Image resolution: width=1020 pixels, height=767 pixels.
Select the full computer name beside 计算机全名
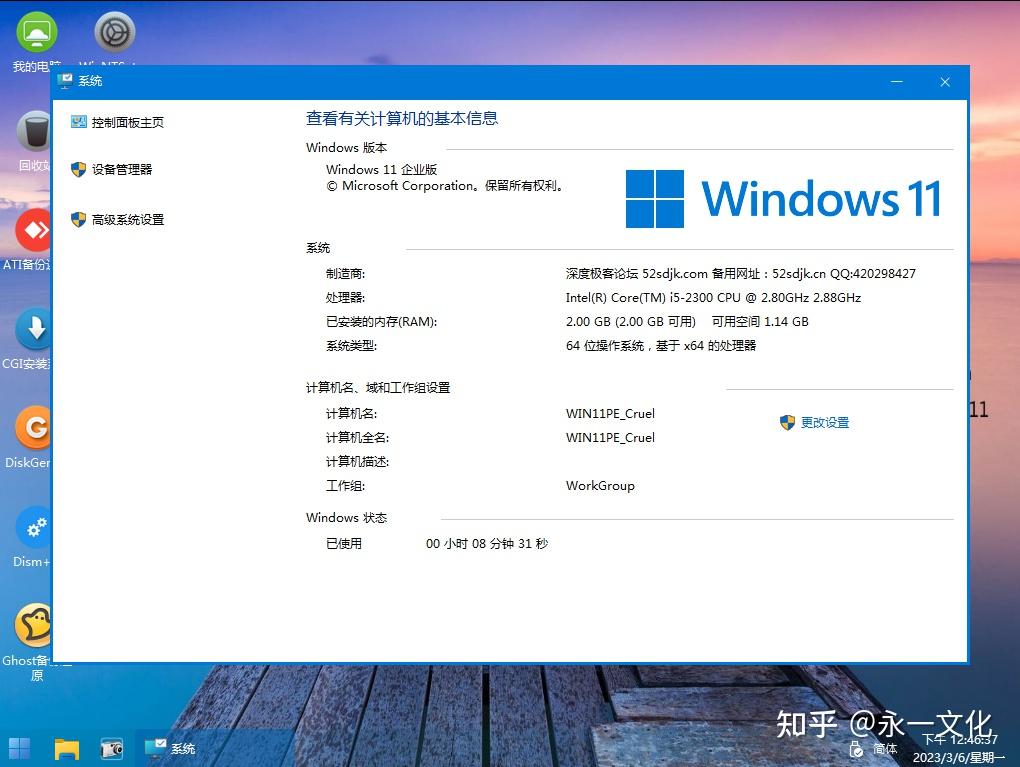click(x=610, y=438)
